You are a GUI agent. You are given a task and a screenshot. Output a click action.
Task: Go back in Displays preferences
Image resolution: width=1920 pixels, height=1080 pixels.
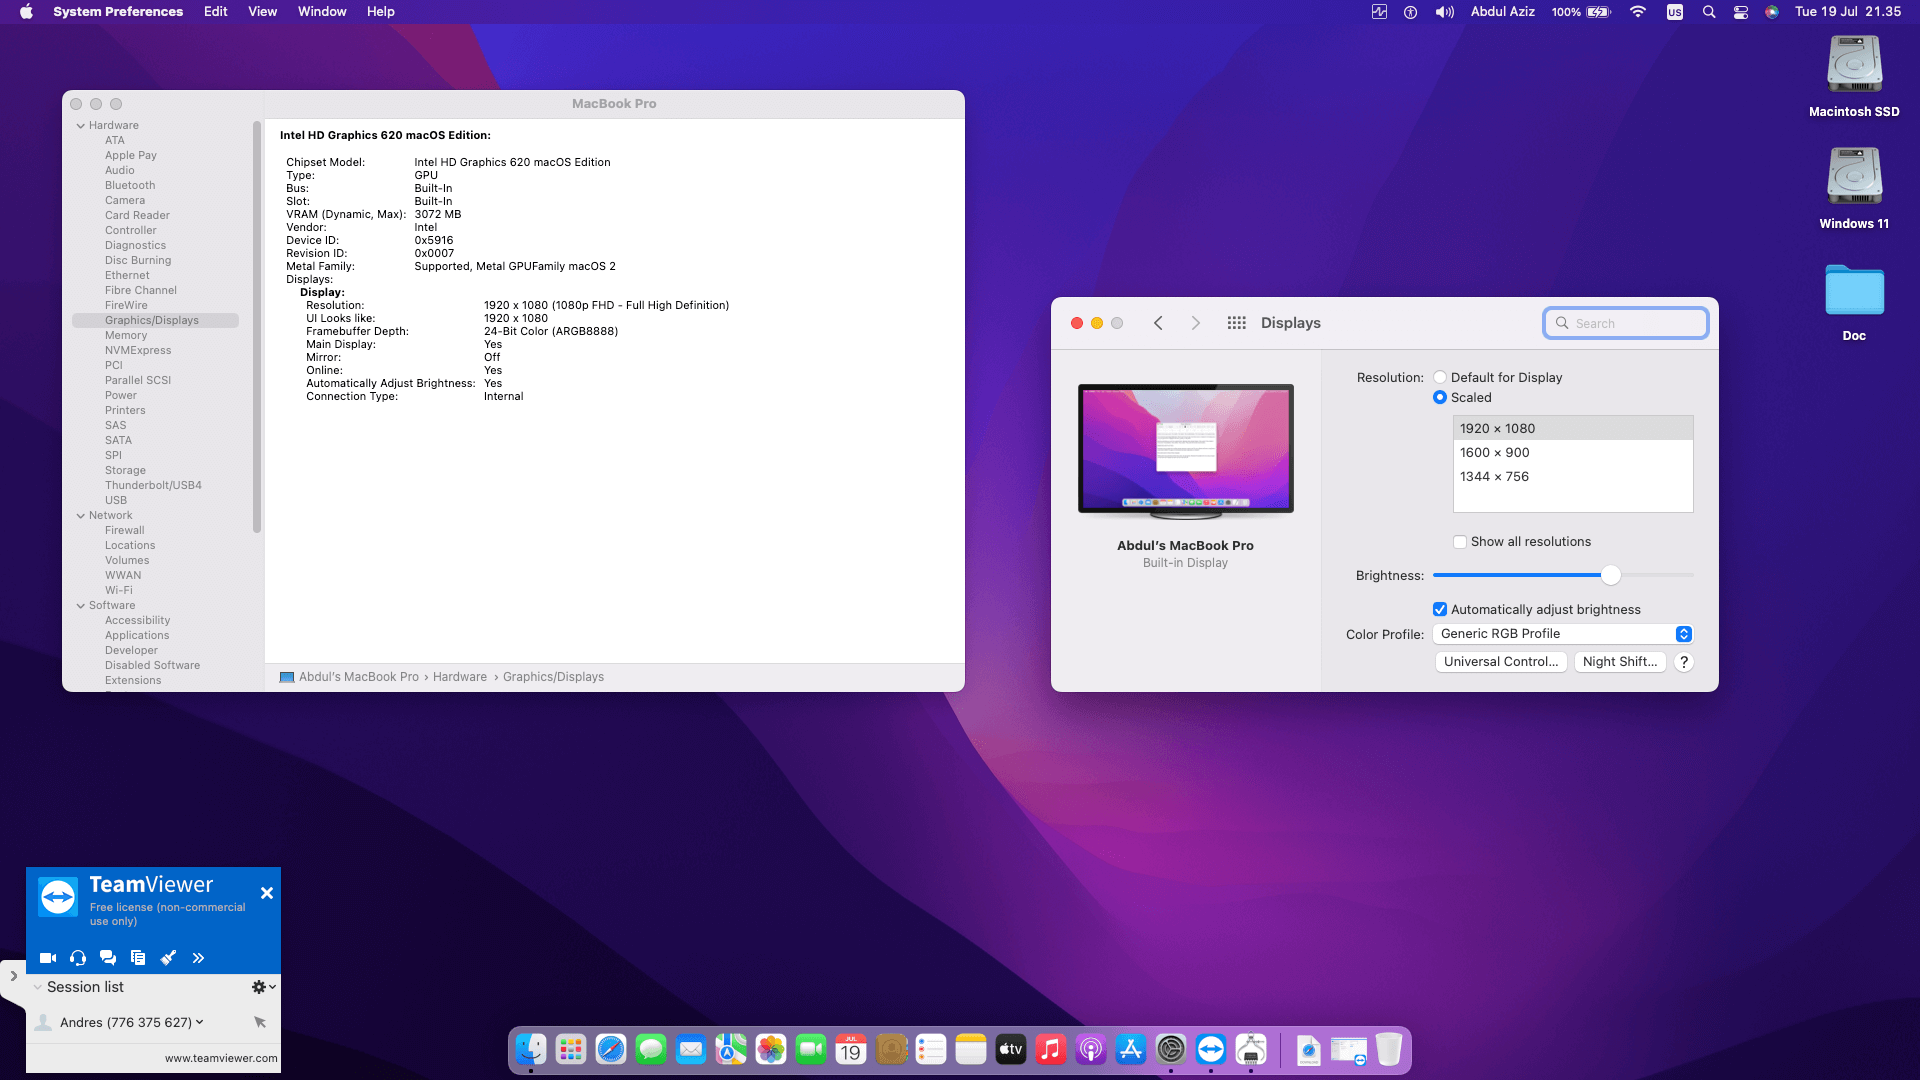pos(1158,323)
